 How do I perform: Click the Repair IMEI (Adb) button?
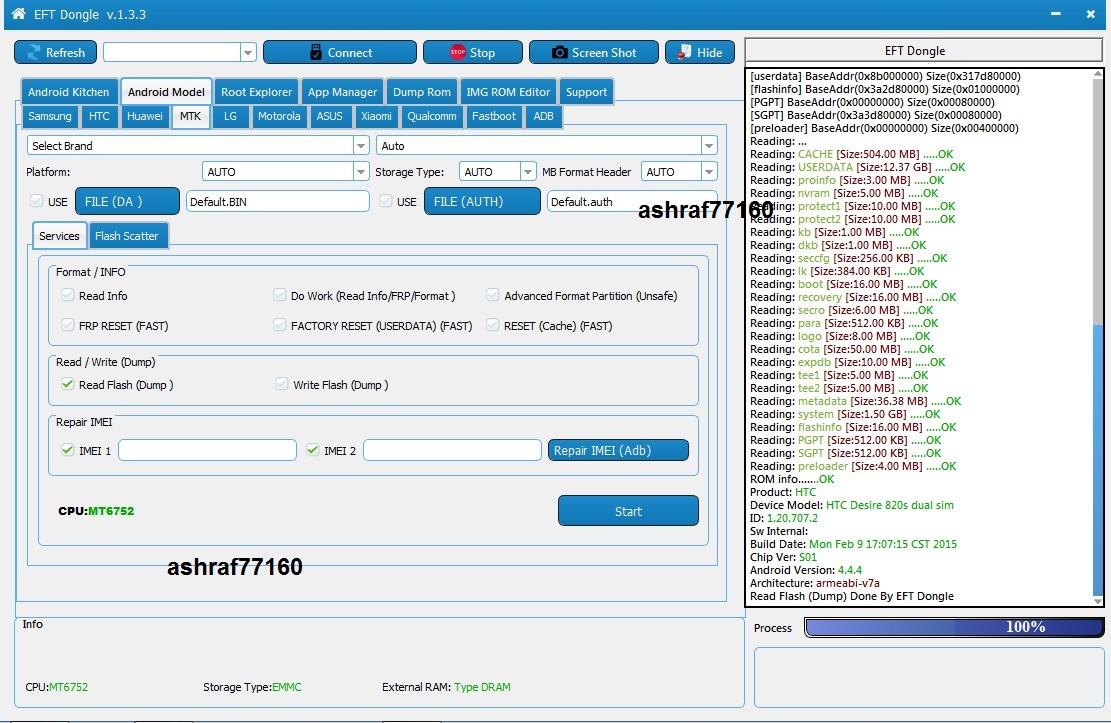(618, 450)
